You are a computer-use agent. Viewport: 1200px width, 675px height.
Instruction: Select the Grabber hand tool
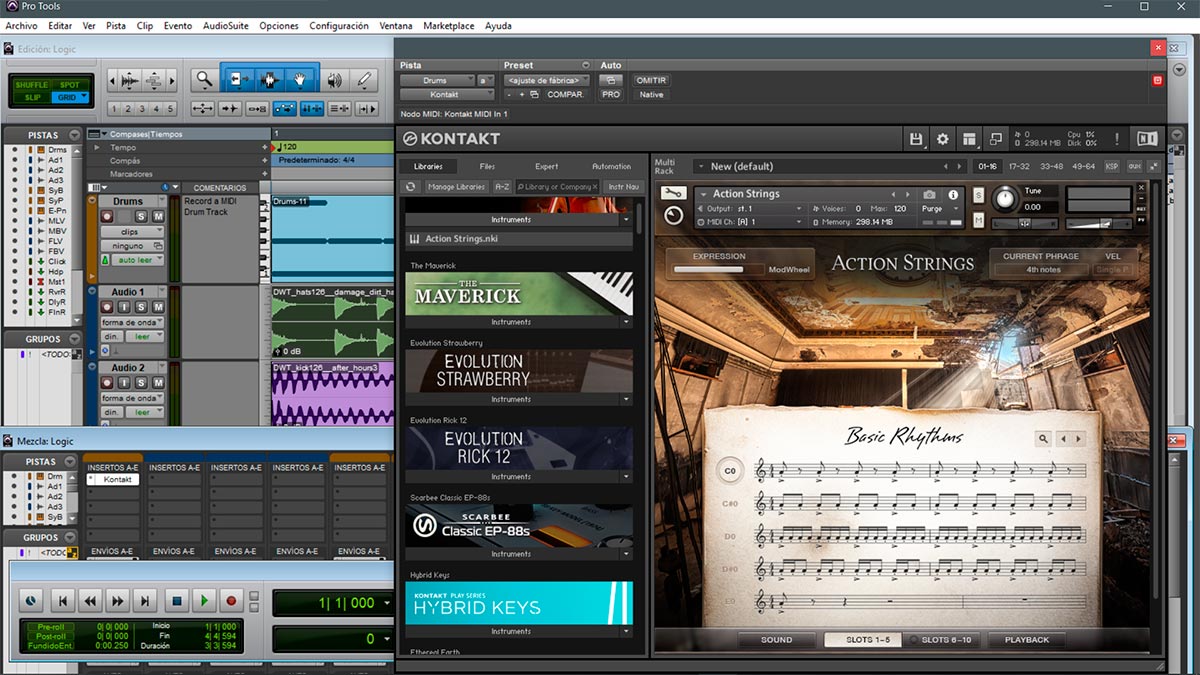[300, 80]
